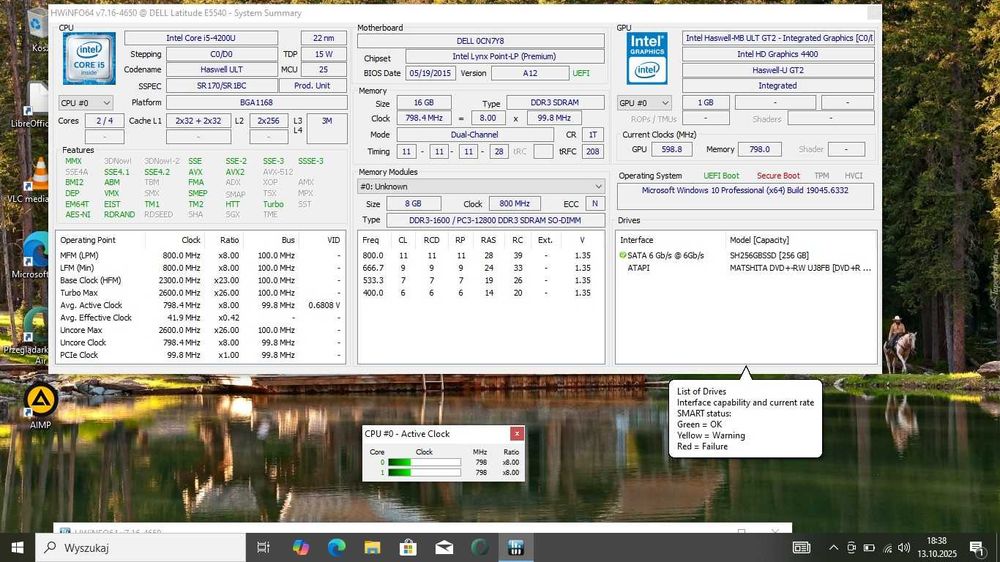Click the dark green round taskbar app

(480, 547)
